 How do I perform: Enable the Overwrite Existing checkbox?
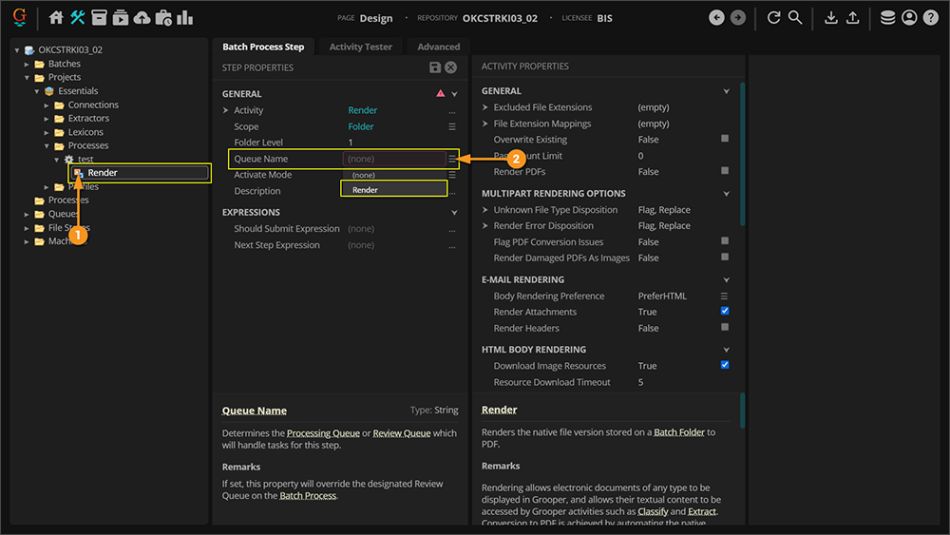click(725, 139)
